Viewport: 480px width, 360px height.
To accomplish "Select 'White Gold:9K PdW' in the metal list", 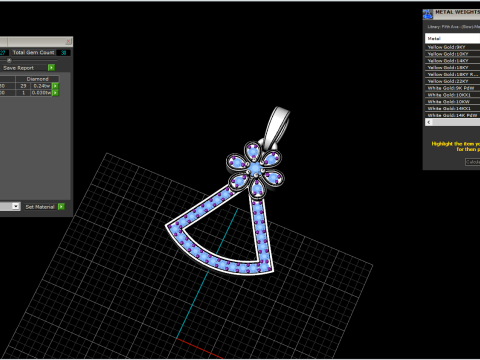I will [452, 88].
